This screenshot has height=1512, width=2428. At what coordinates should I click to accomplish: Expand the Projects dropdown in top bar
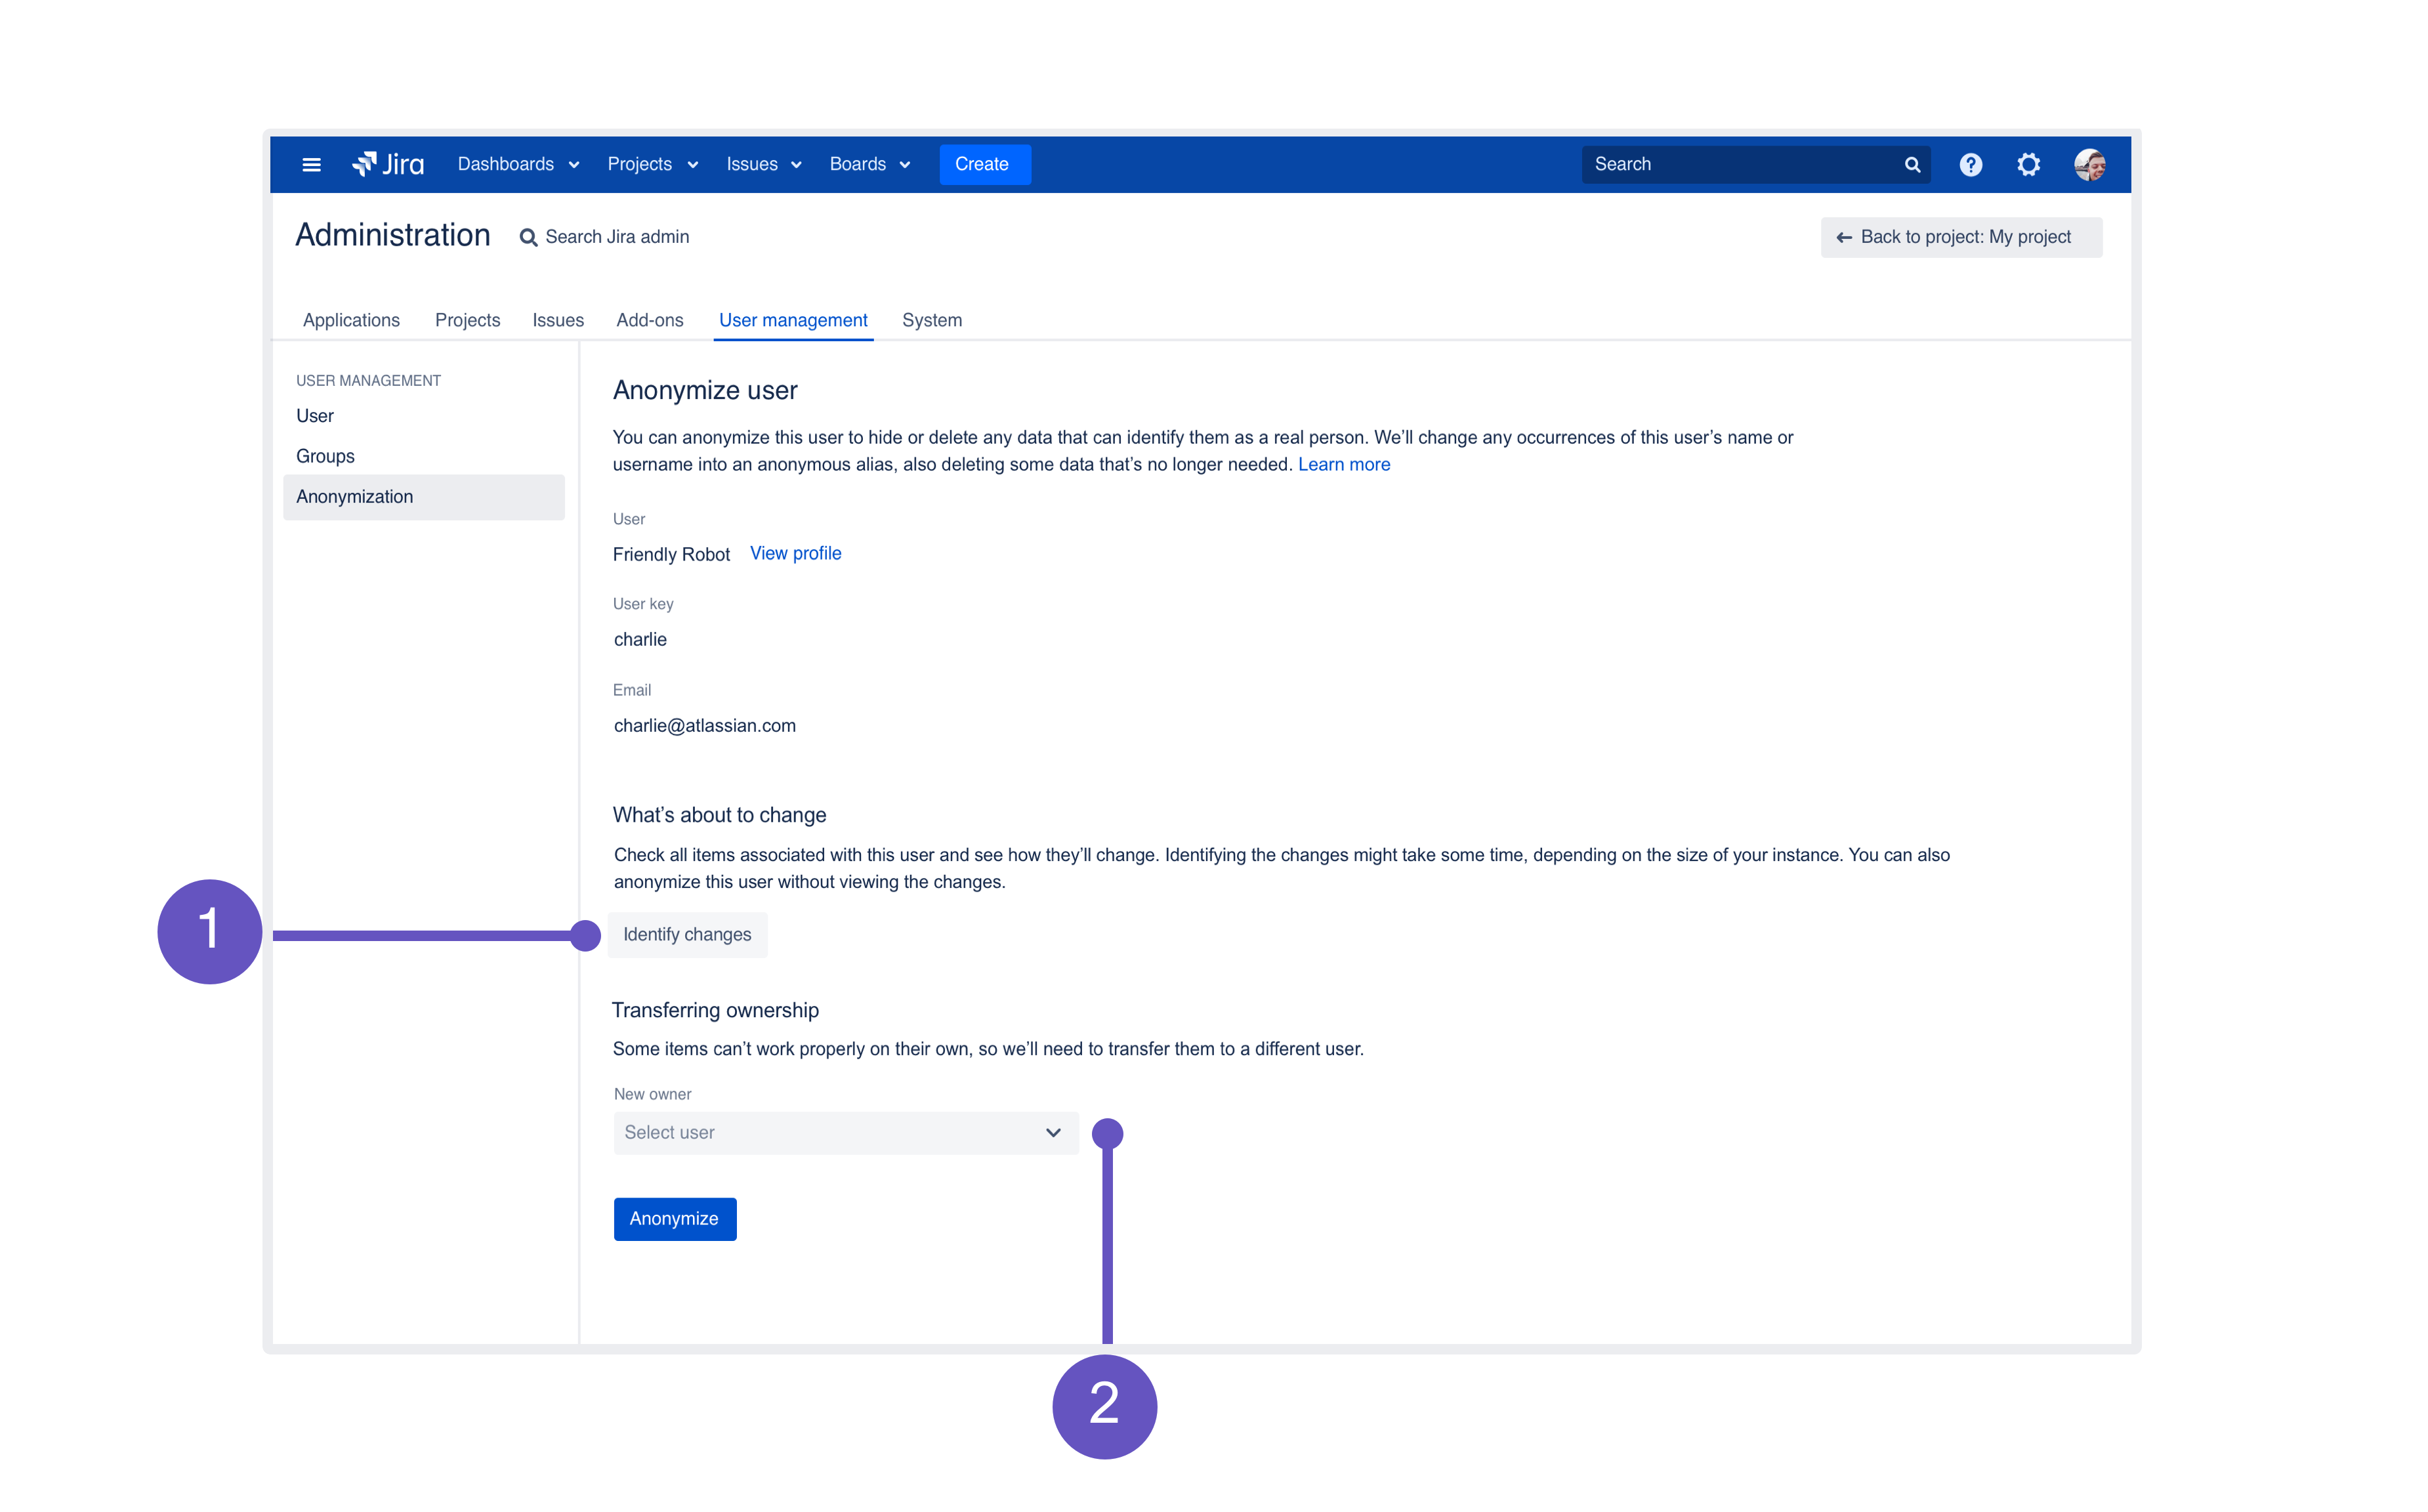pos(652,165)
